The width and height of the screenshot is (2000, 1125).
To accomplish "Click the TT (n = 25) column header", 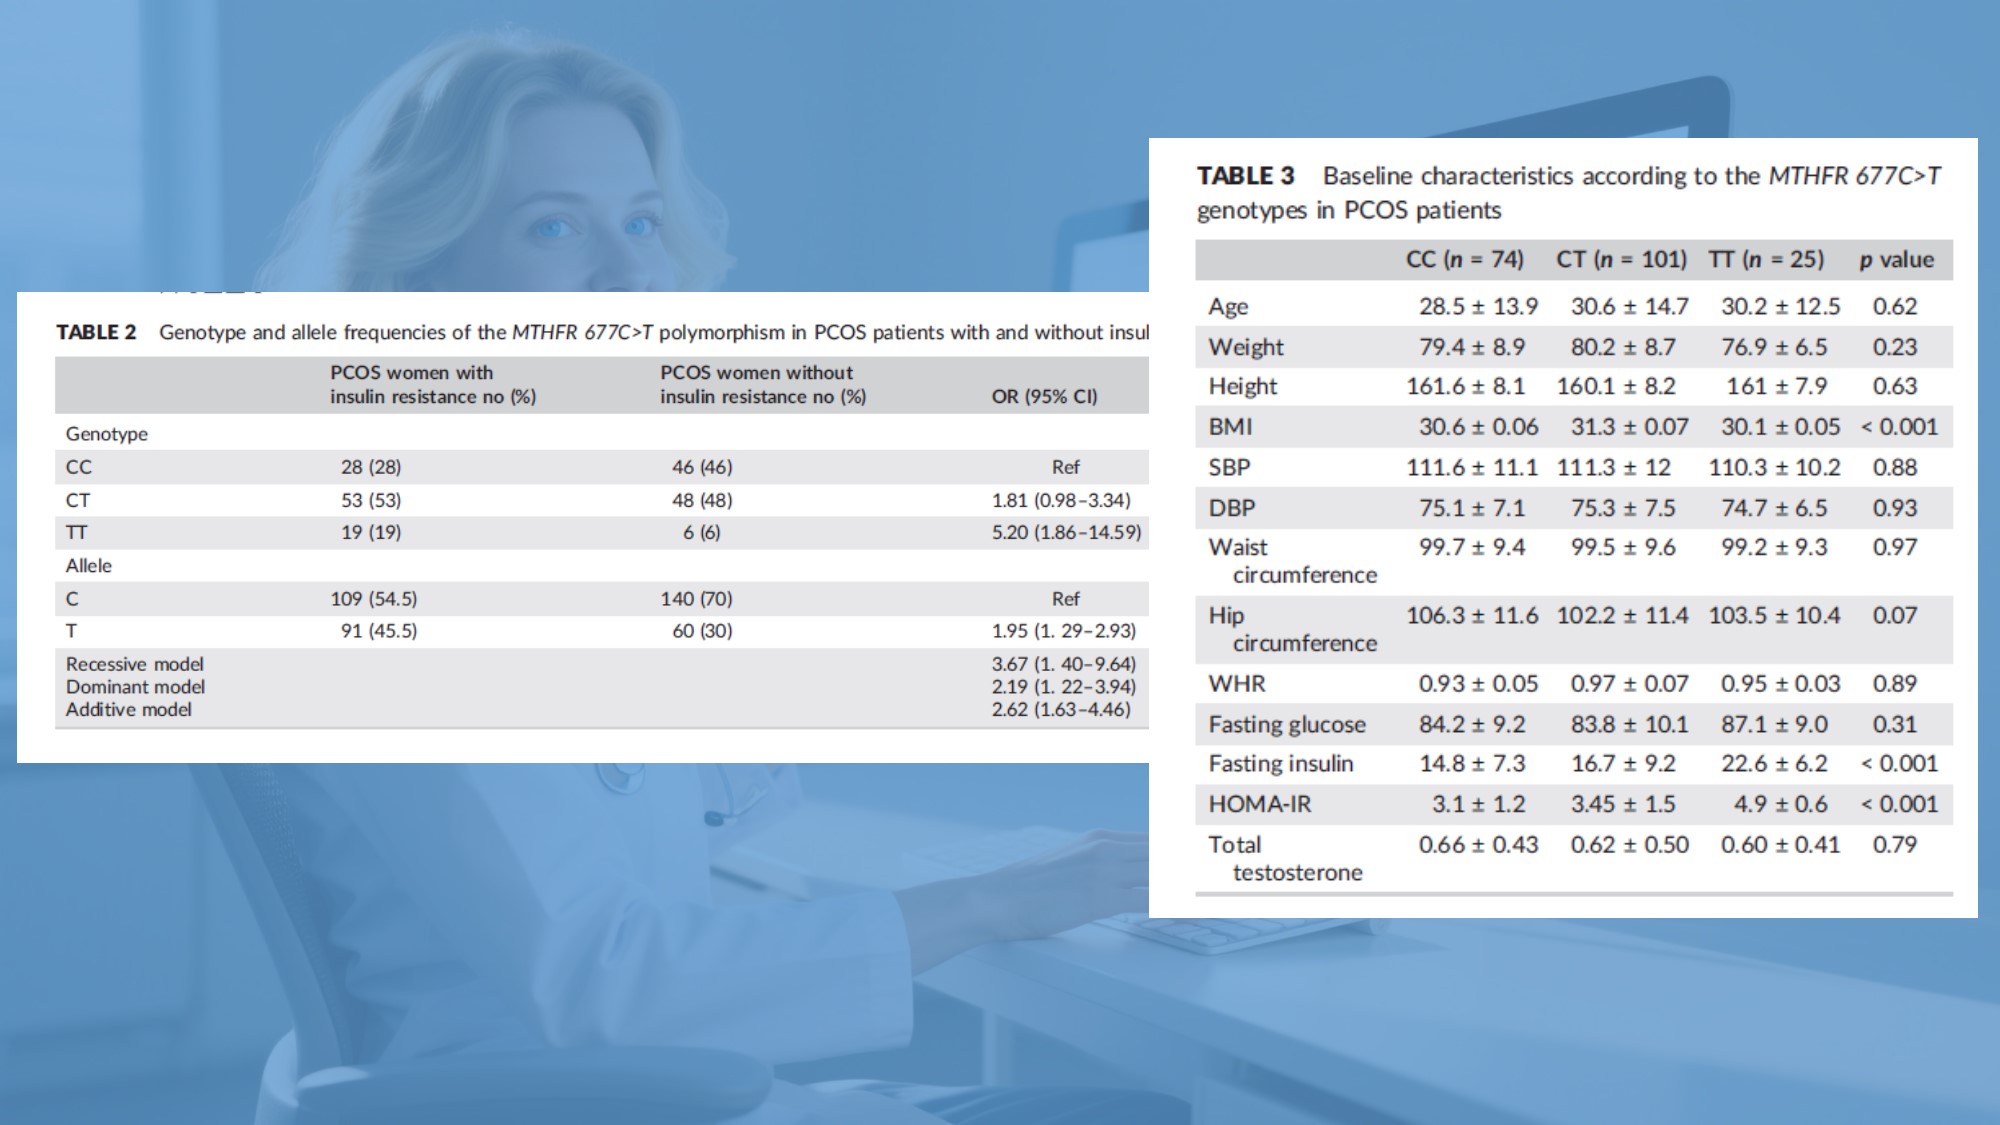I will point(1765,260).
